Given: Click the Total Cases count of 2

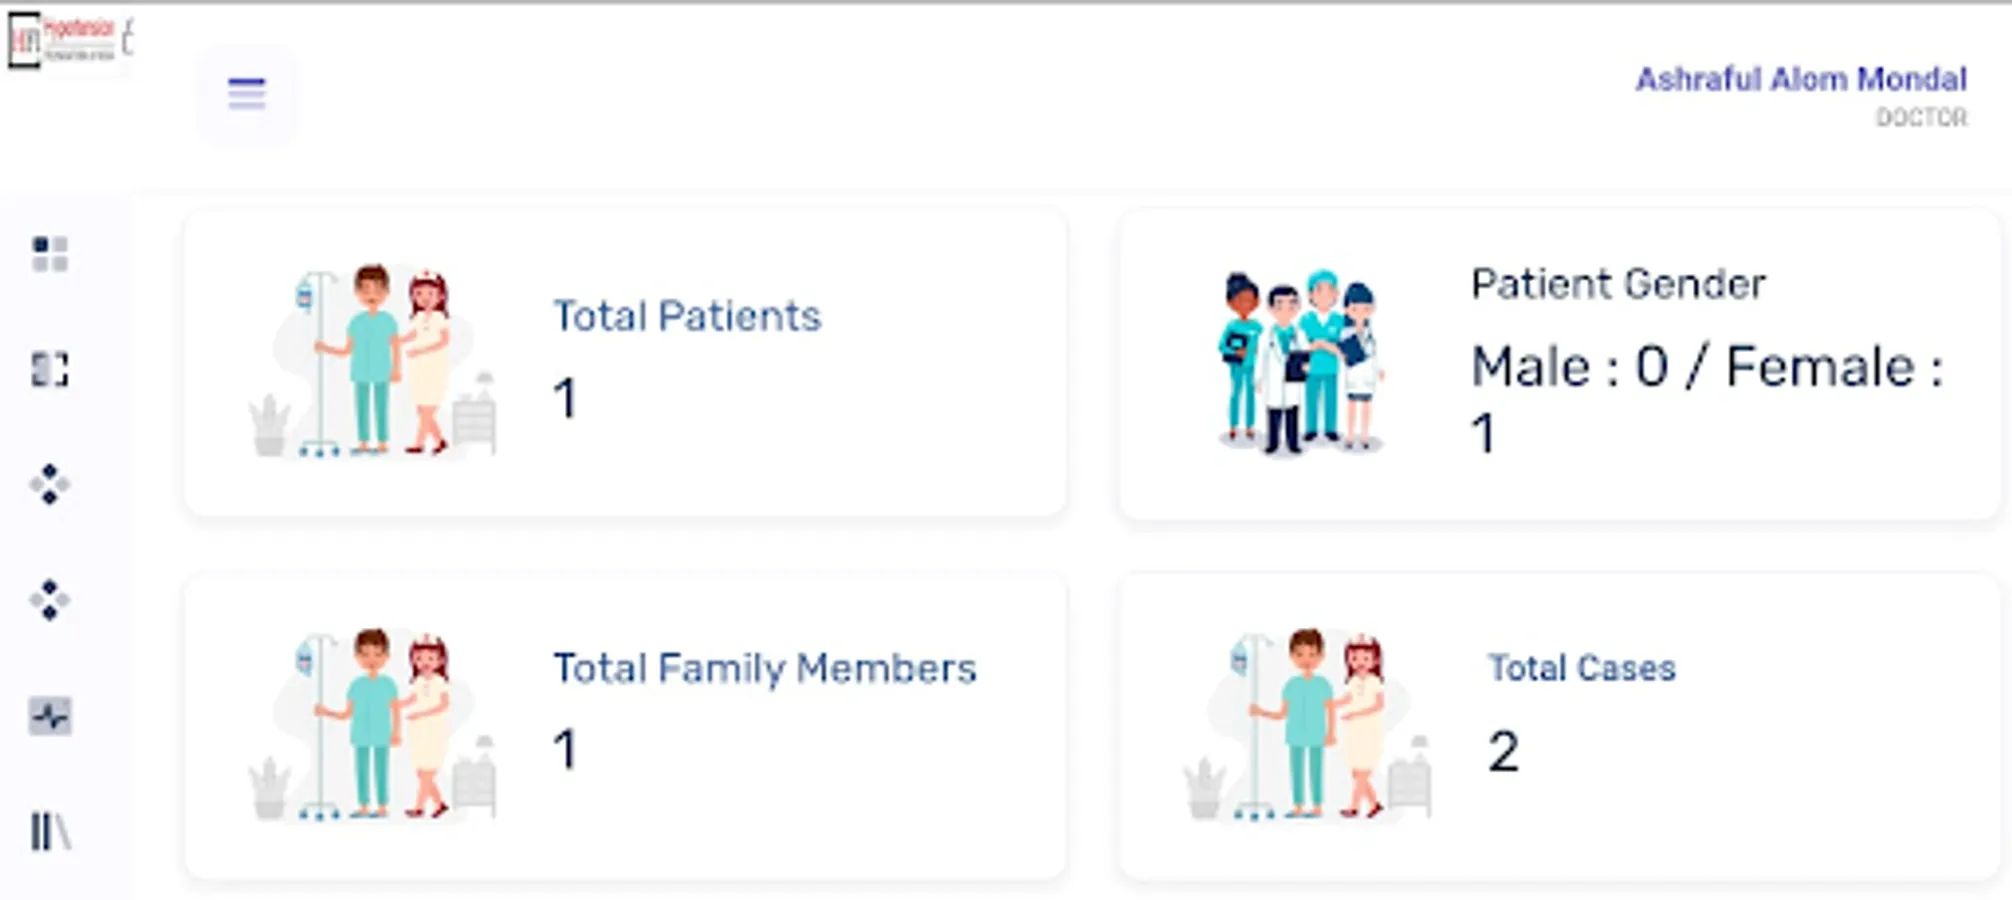Looking at the screenshot, I should coord(1503,752).
